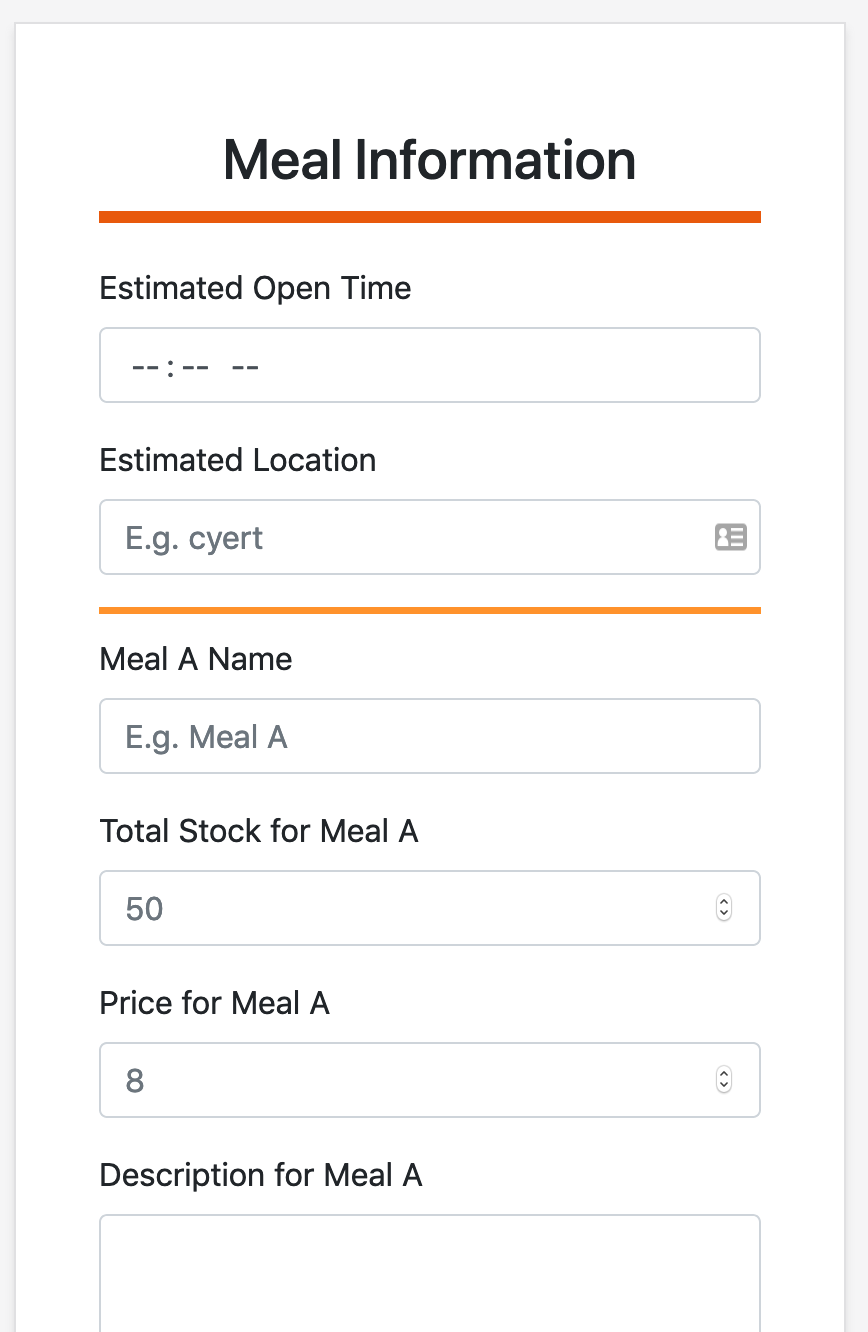This screenshot has width=868, height=1332.
Task: Click the 'Estimated Open Time' label
Action: pyautogui.click(x=255, y=288)
